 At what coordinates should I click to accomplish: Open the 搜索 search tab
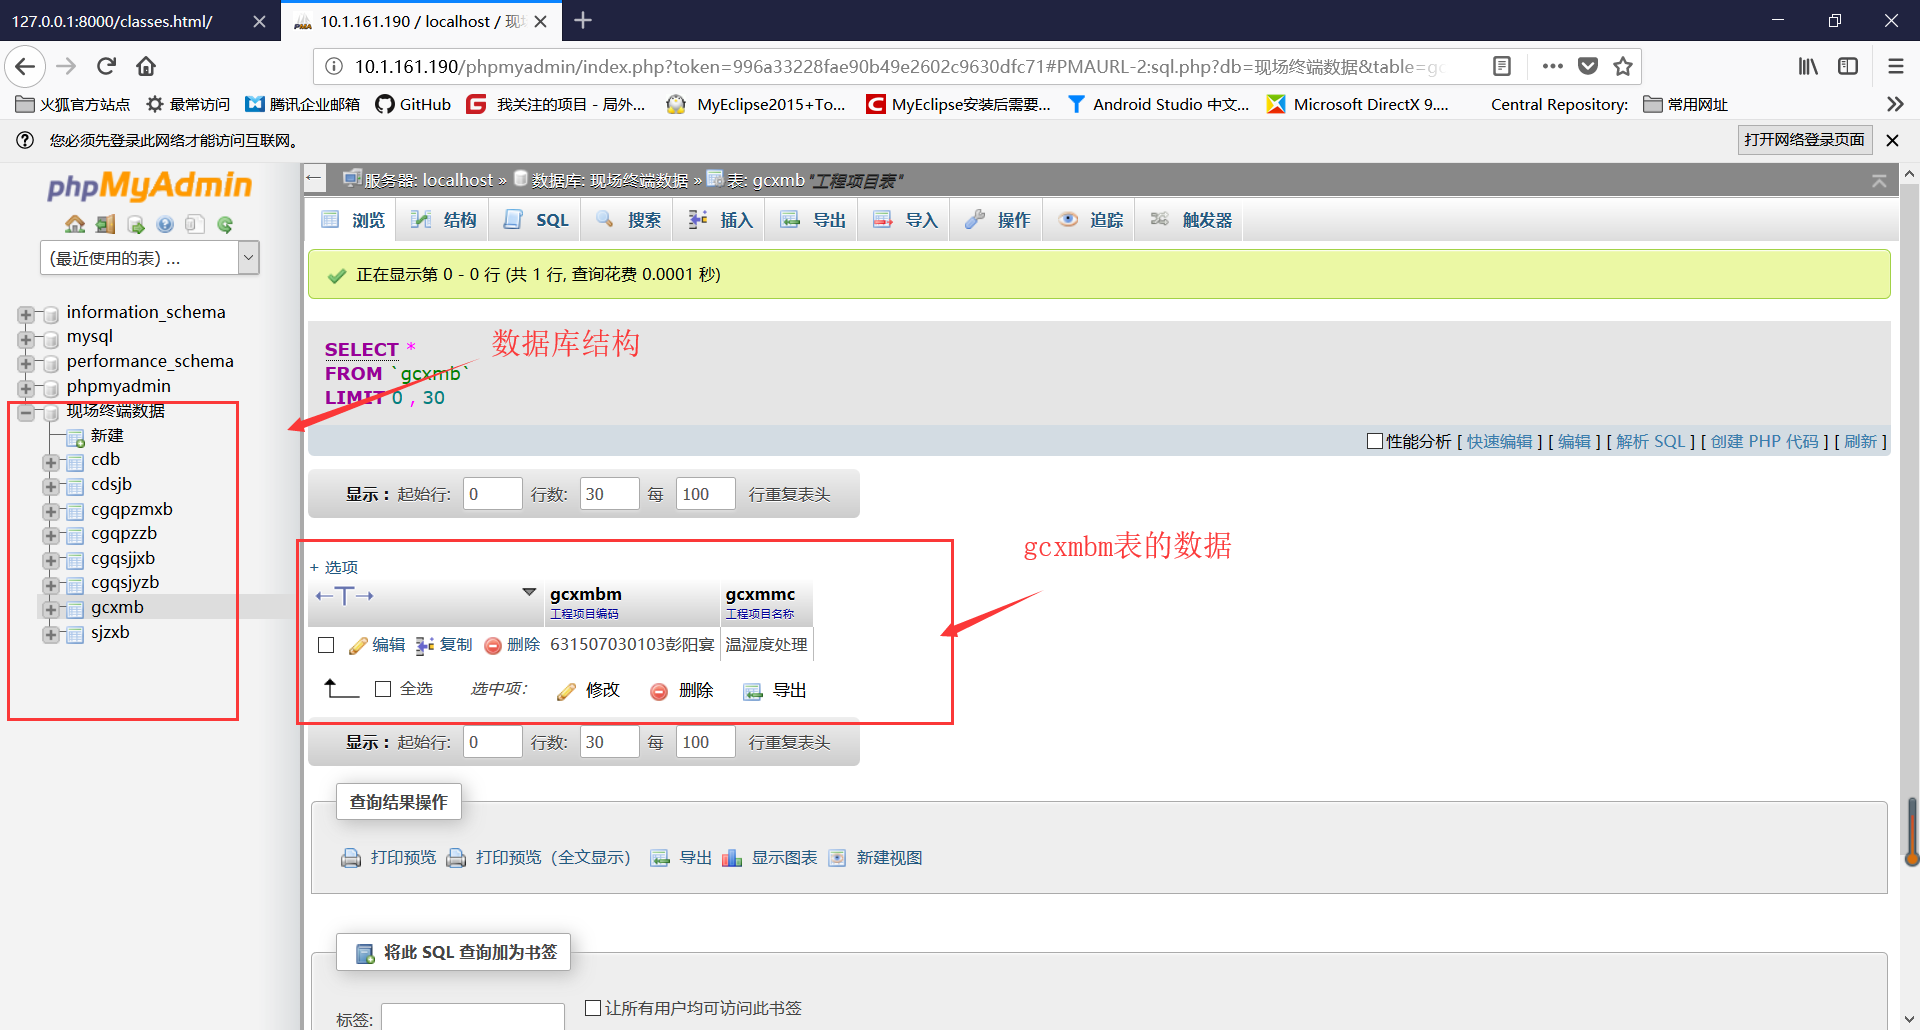coord(627,220)
